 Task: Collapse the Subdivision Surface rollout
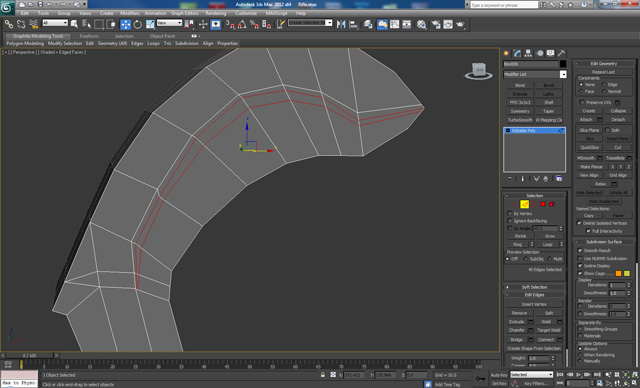tap(604, 242)
